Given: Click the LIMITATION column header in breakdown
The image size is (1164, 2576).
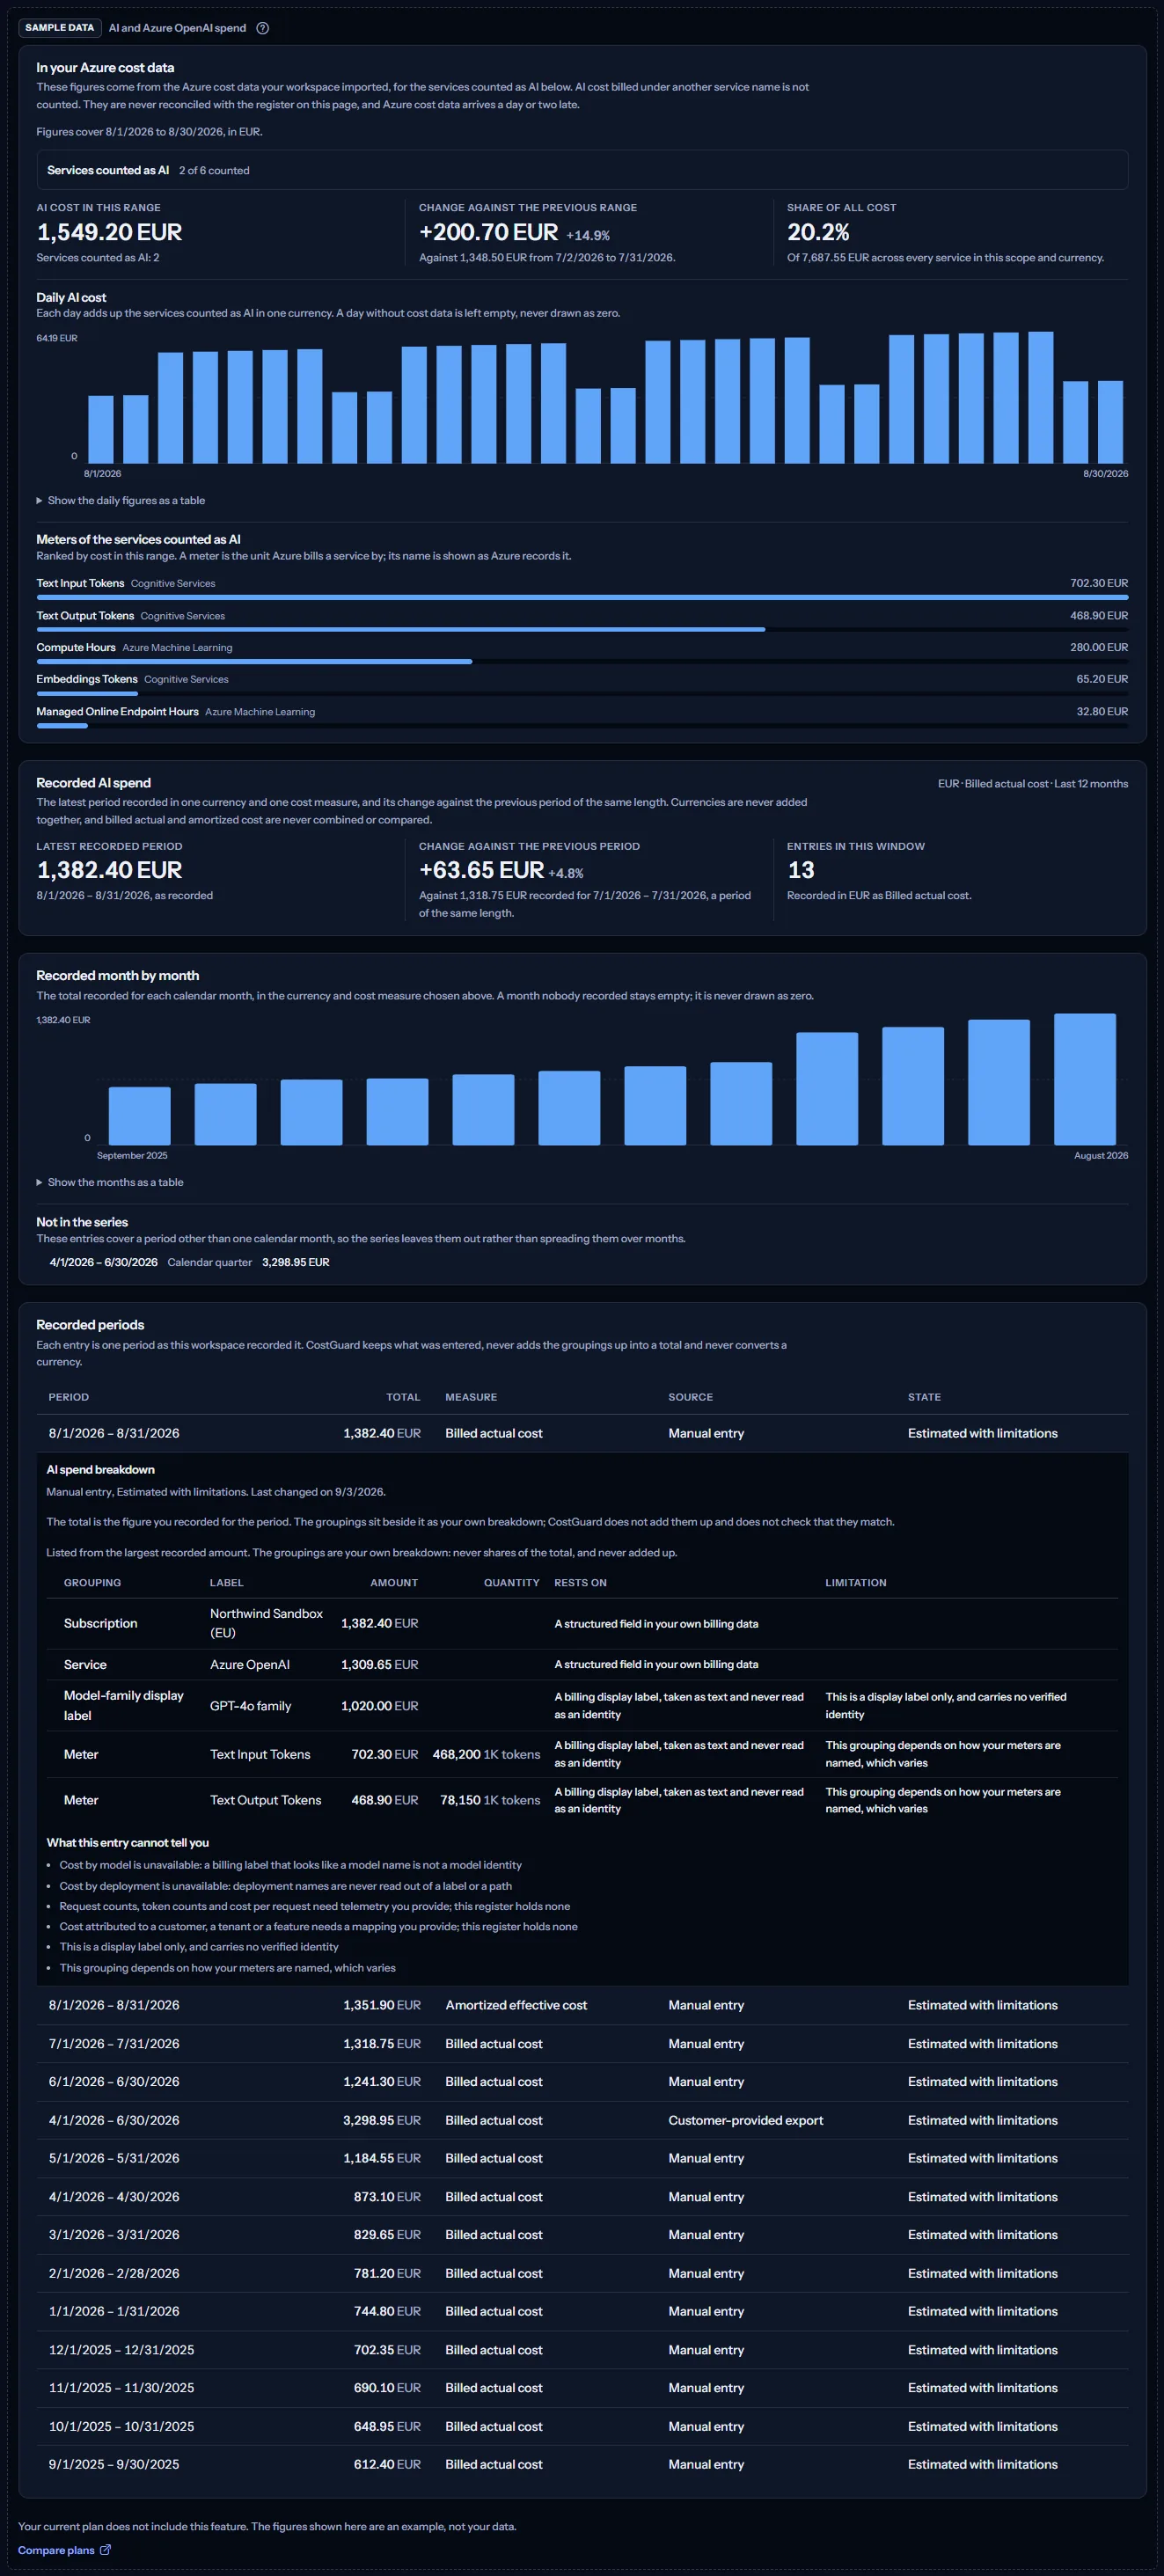Looking at the screenshot, I should coord(855,1583).
